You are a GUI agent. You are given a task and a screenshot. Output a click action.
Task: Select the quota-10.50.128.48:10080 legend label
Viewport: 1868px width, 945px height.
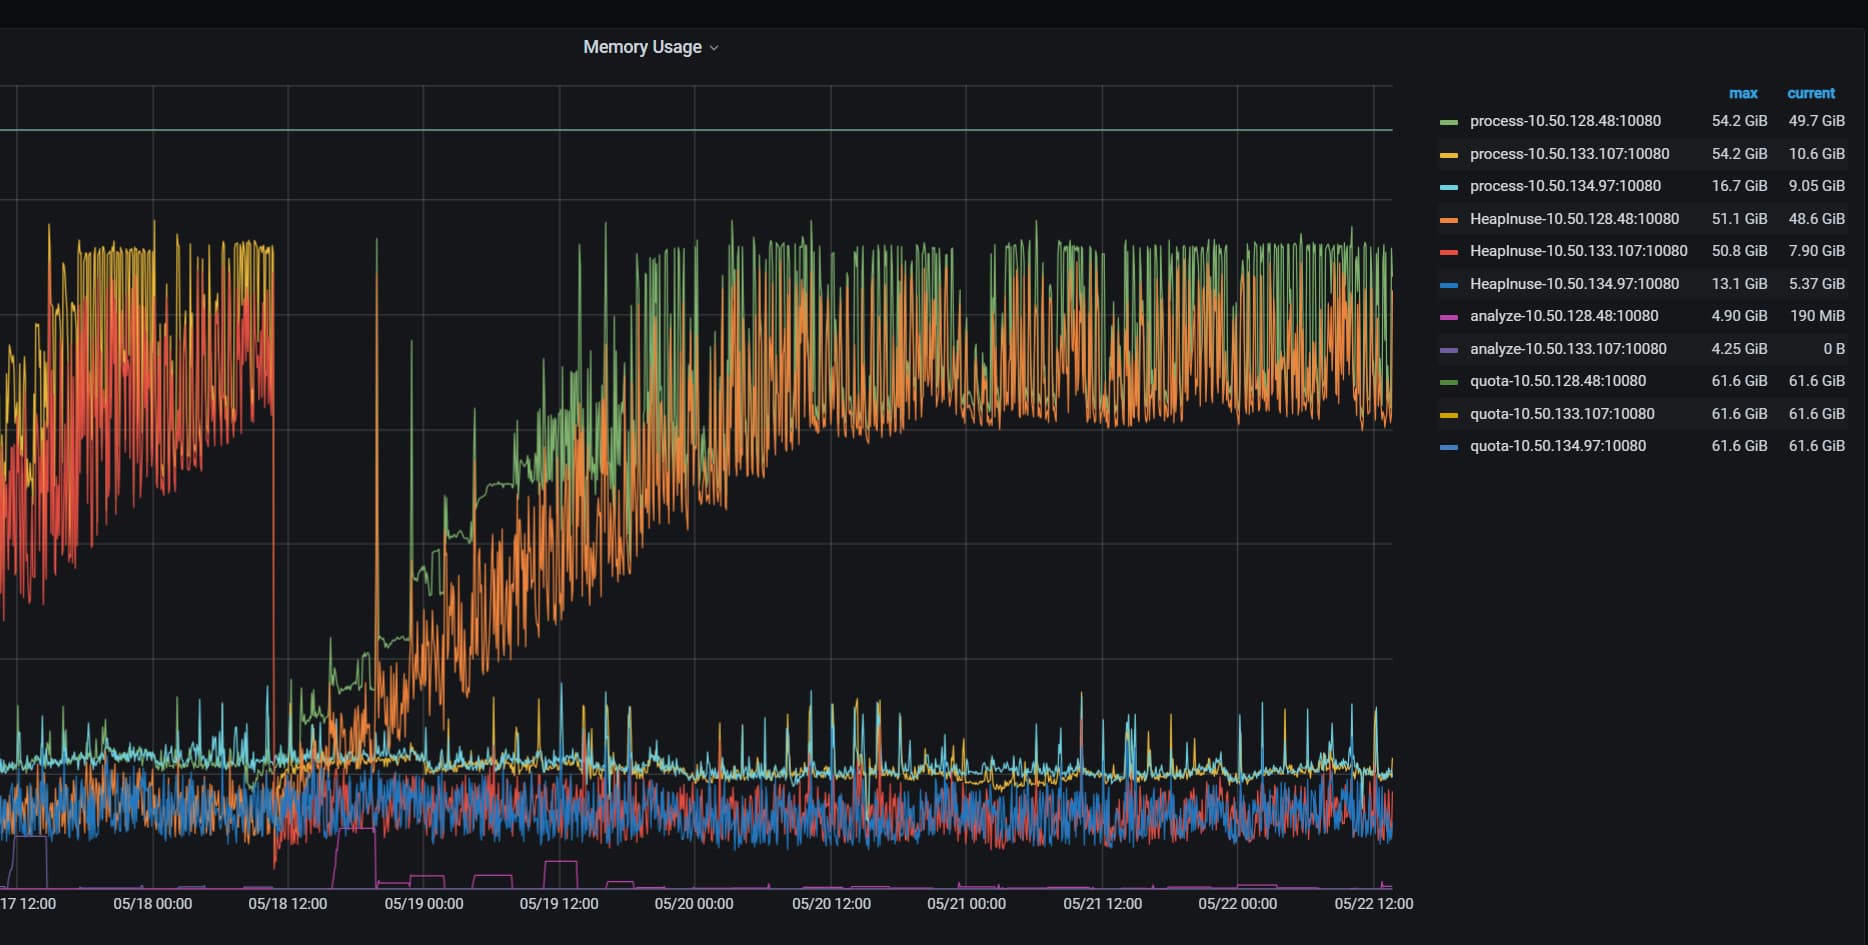[1557, 381]
